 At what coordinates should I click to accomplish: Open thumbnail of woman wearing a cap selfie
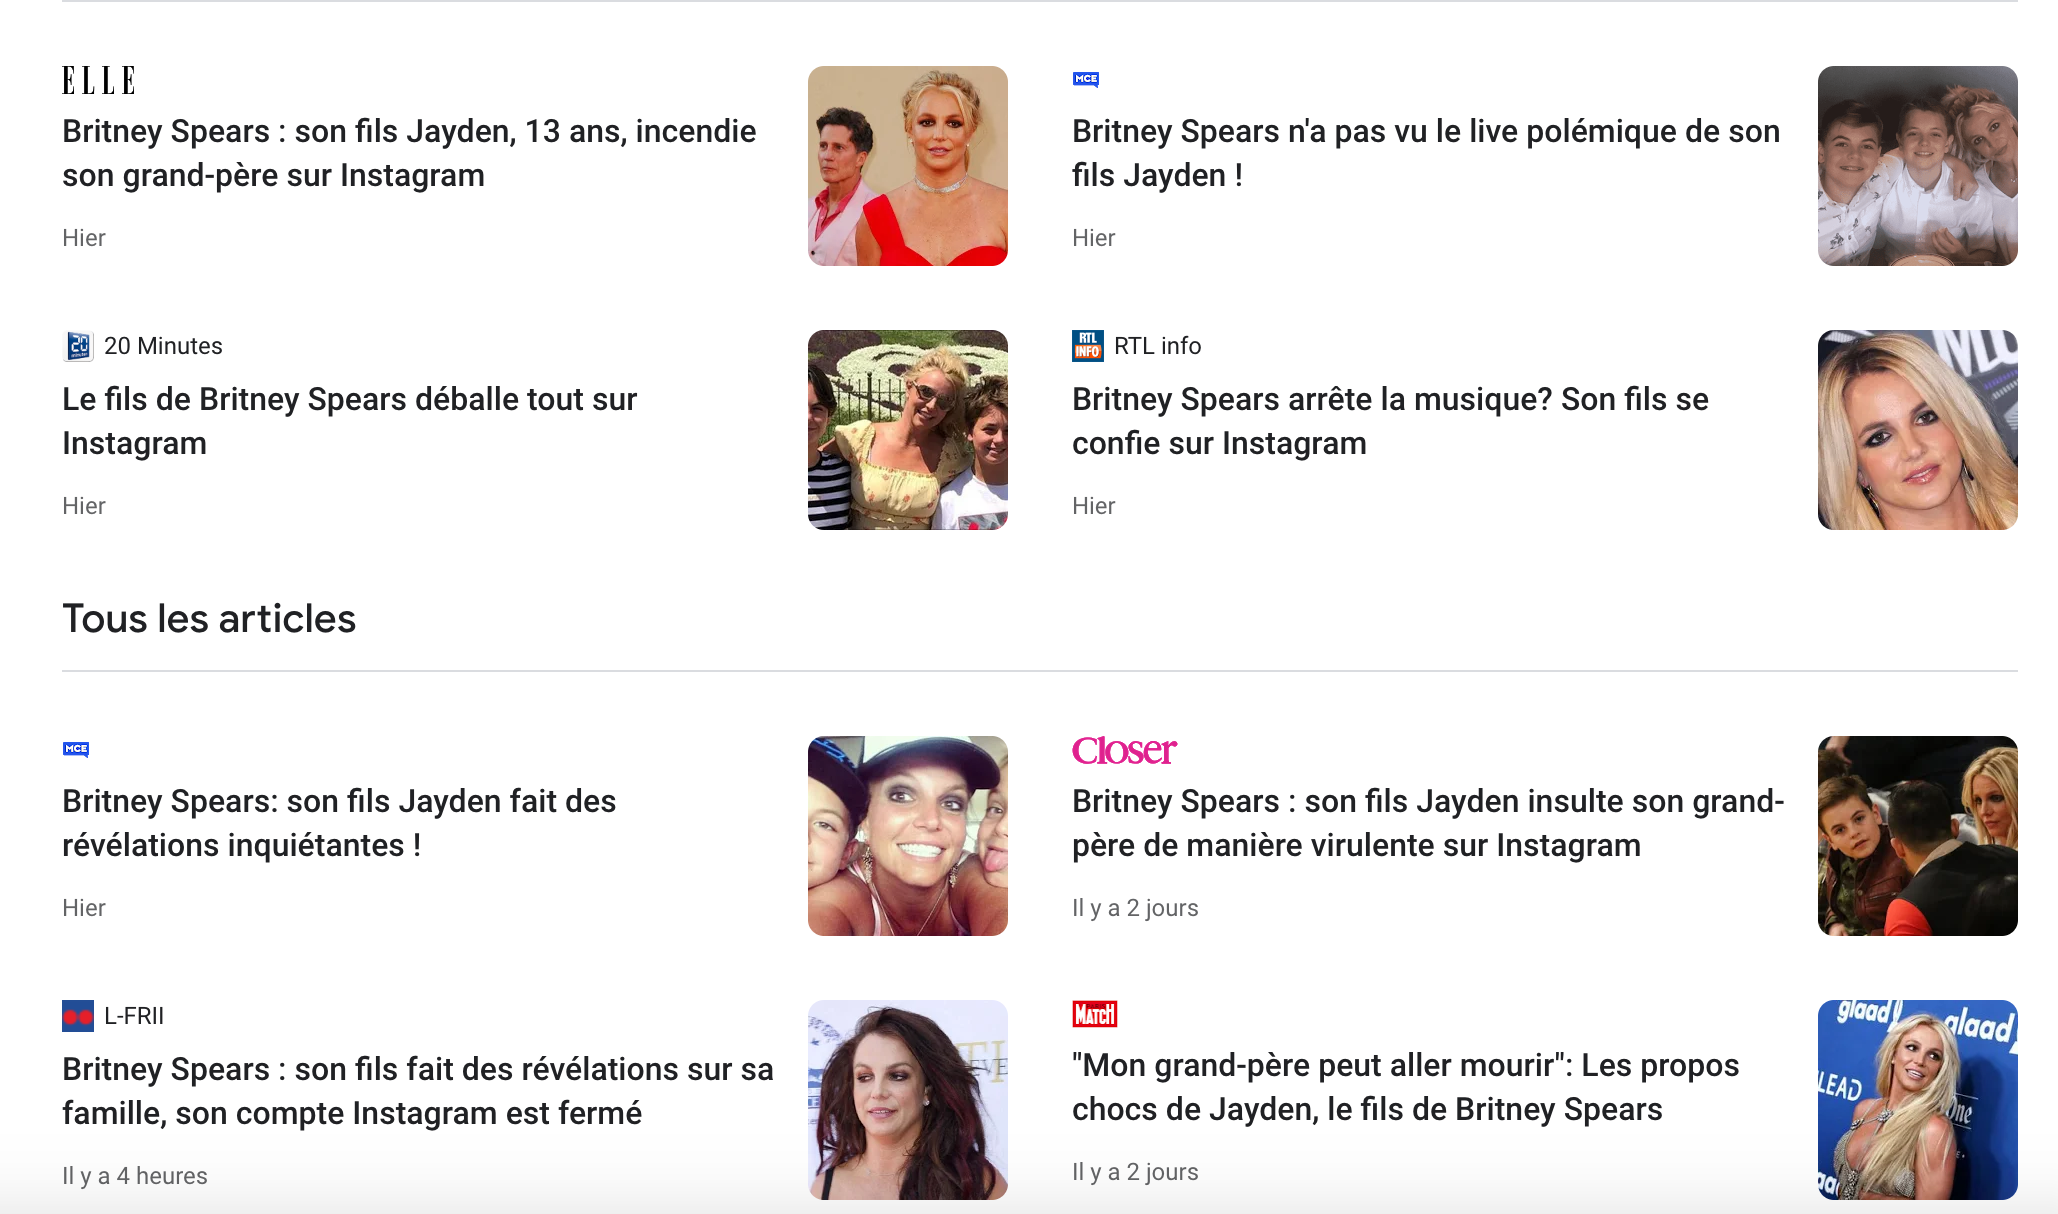coord(908,836)
